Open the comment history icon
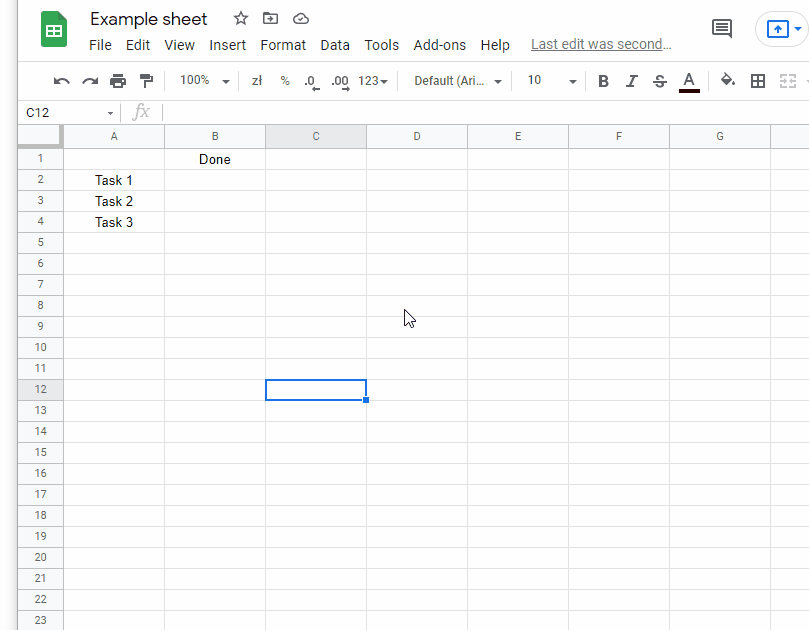Screen dimensions: 809x630 coord(722,28)
